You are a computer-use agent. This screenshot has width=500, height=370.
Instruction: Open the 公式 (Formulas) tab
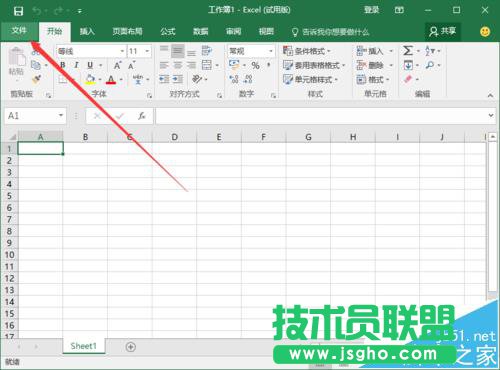(x=168, y=32)
